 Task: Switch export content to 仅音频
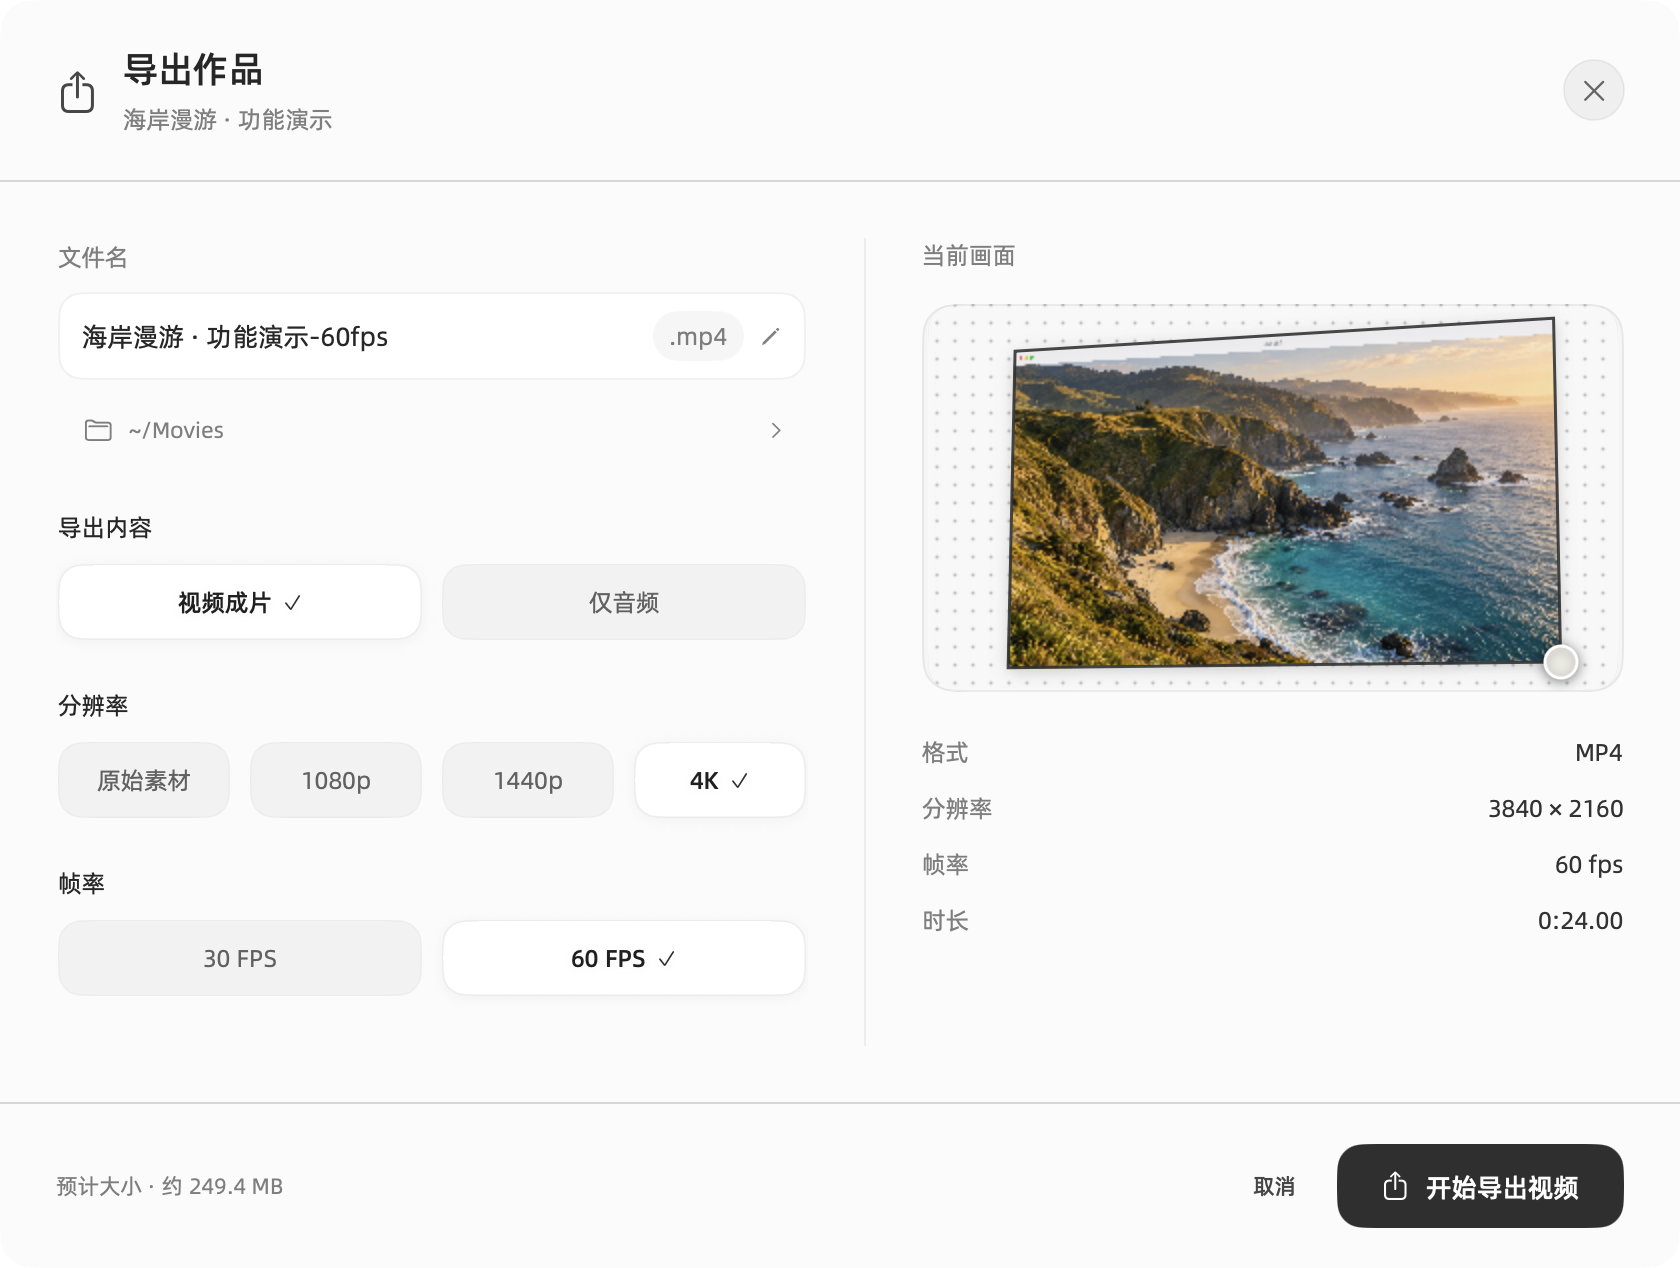(624, 602)
